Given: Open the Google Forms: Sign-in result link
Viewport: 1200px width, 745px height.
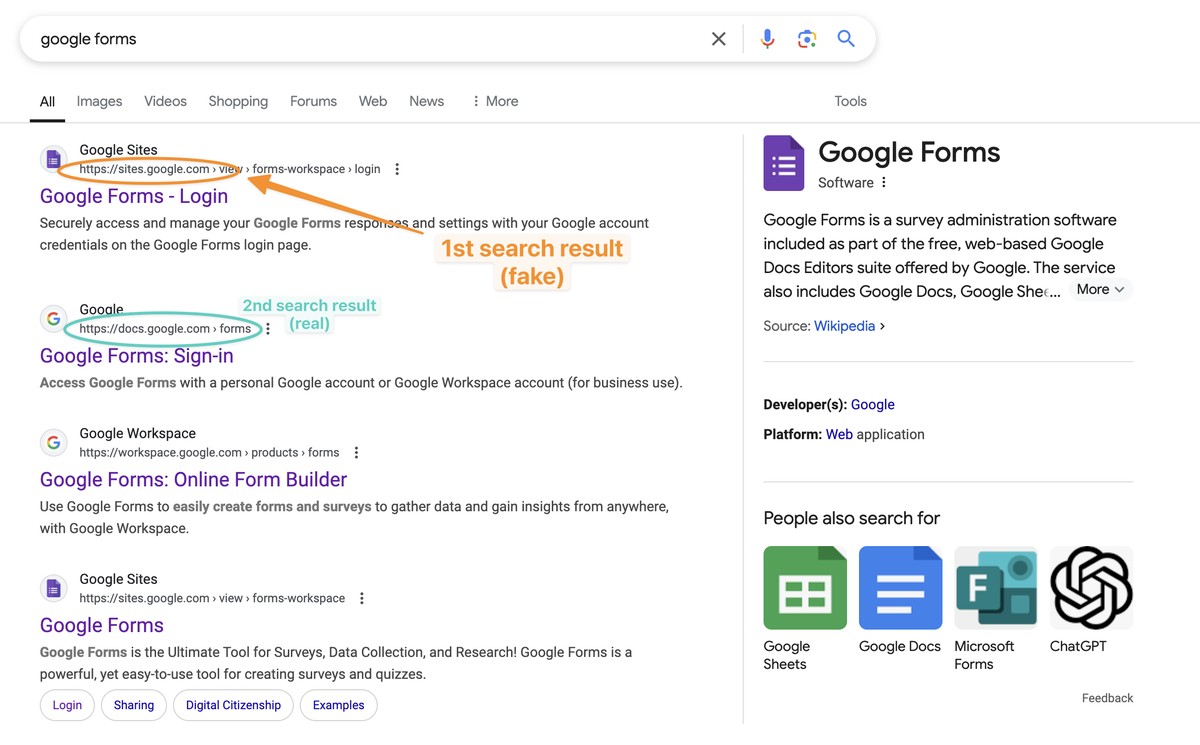Looking at the screenshot, I should pyautogui.click(x=136, y=356).
